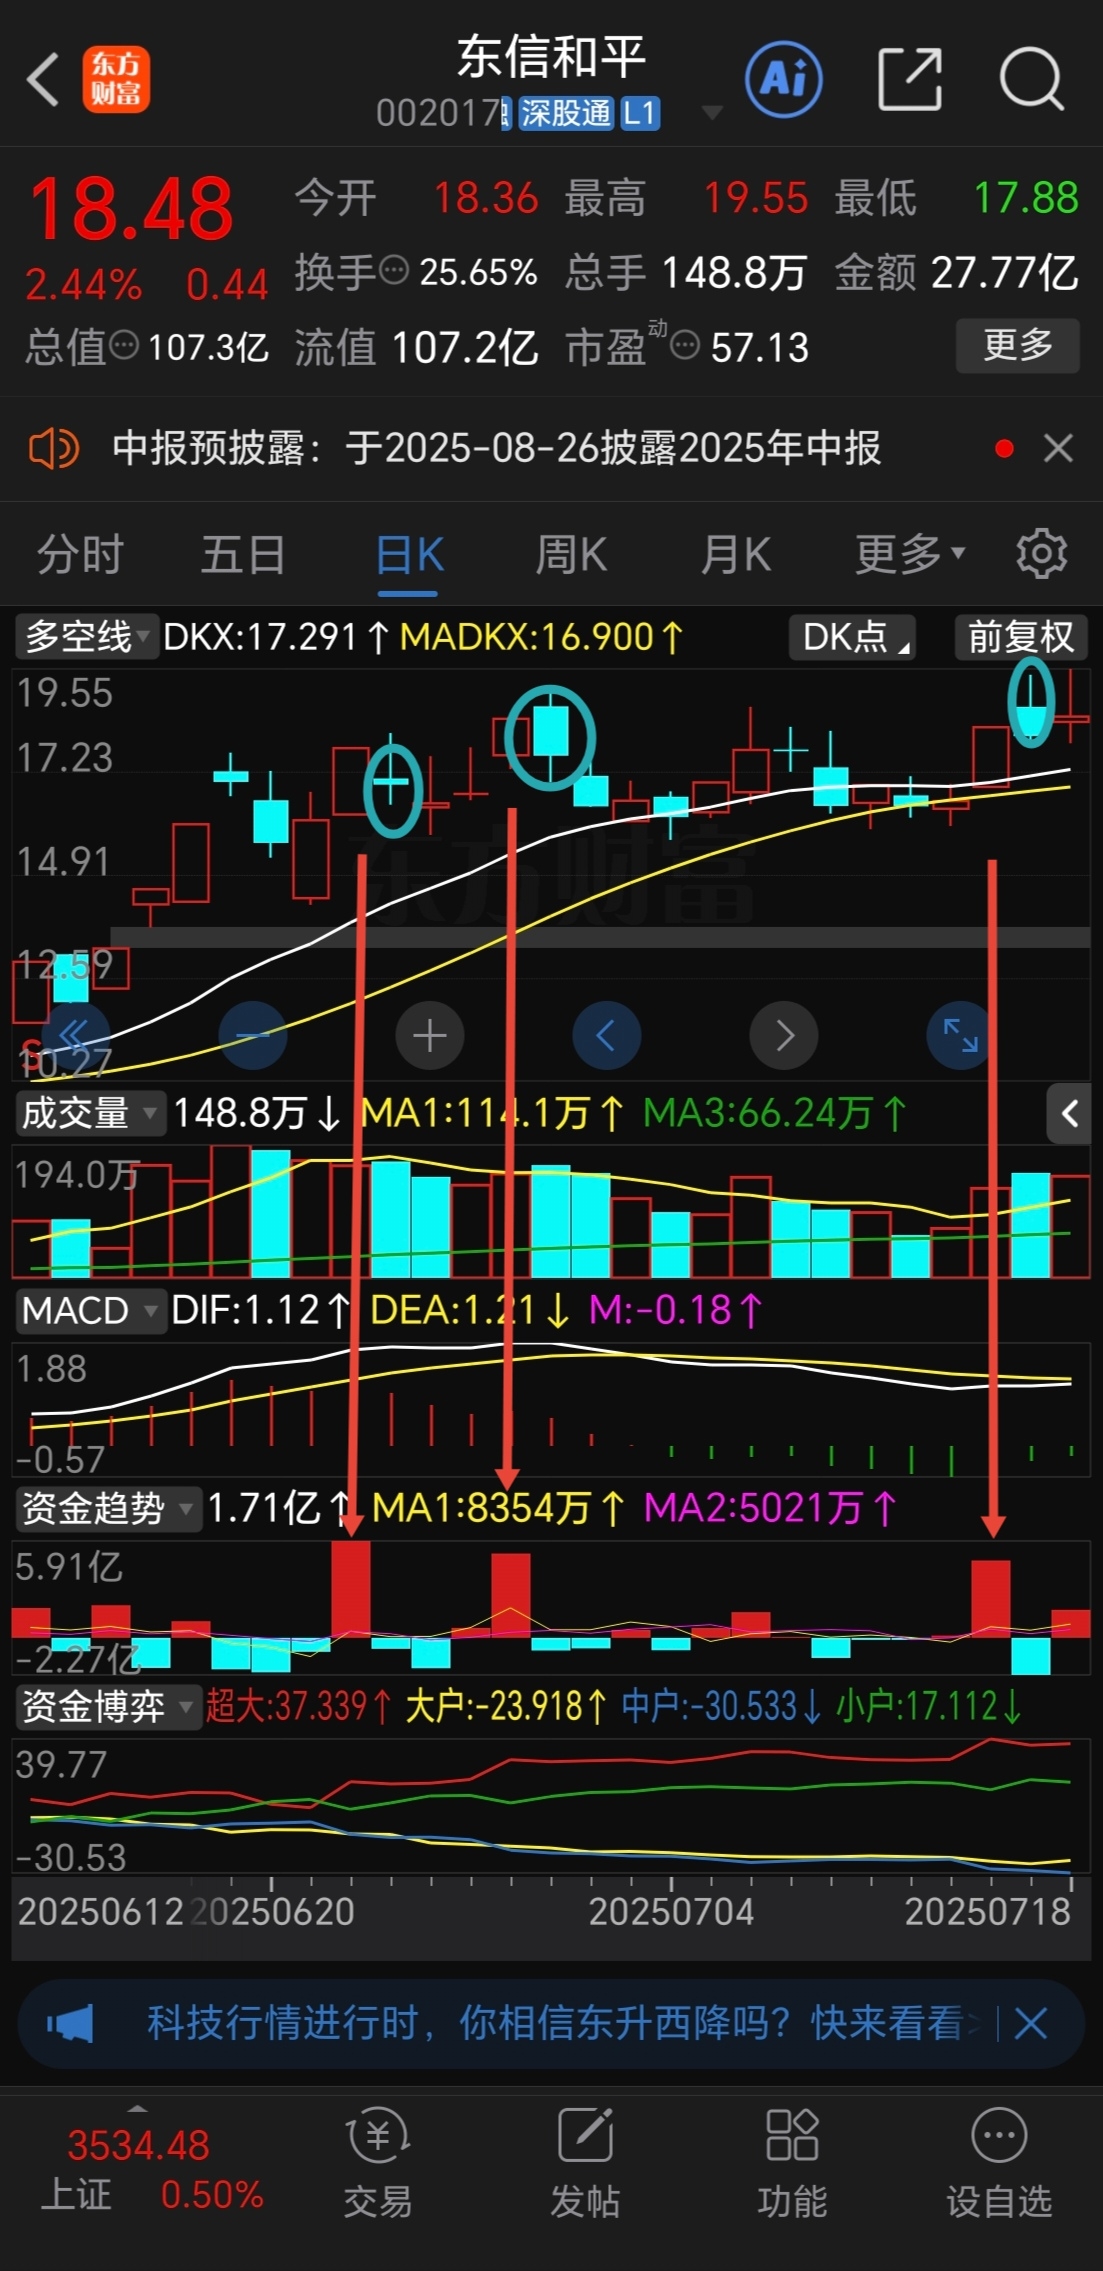The width and height of the screenshot is (1103, 2271).
Task: Open chart settings gear
Action: [1041, 553]
